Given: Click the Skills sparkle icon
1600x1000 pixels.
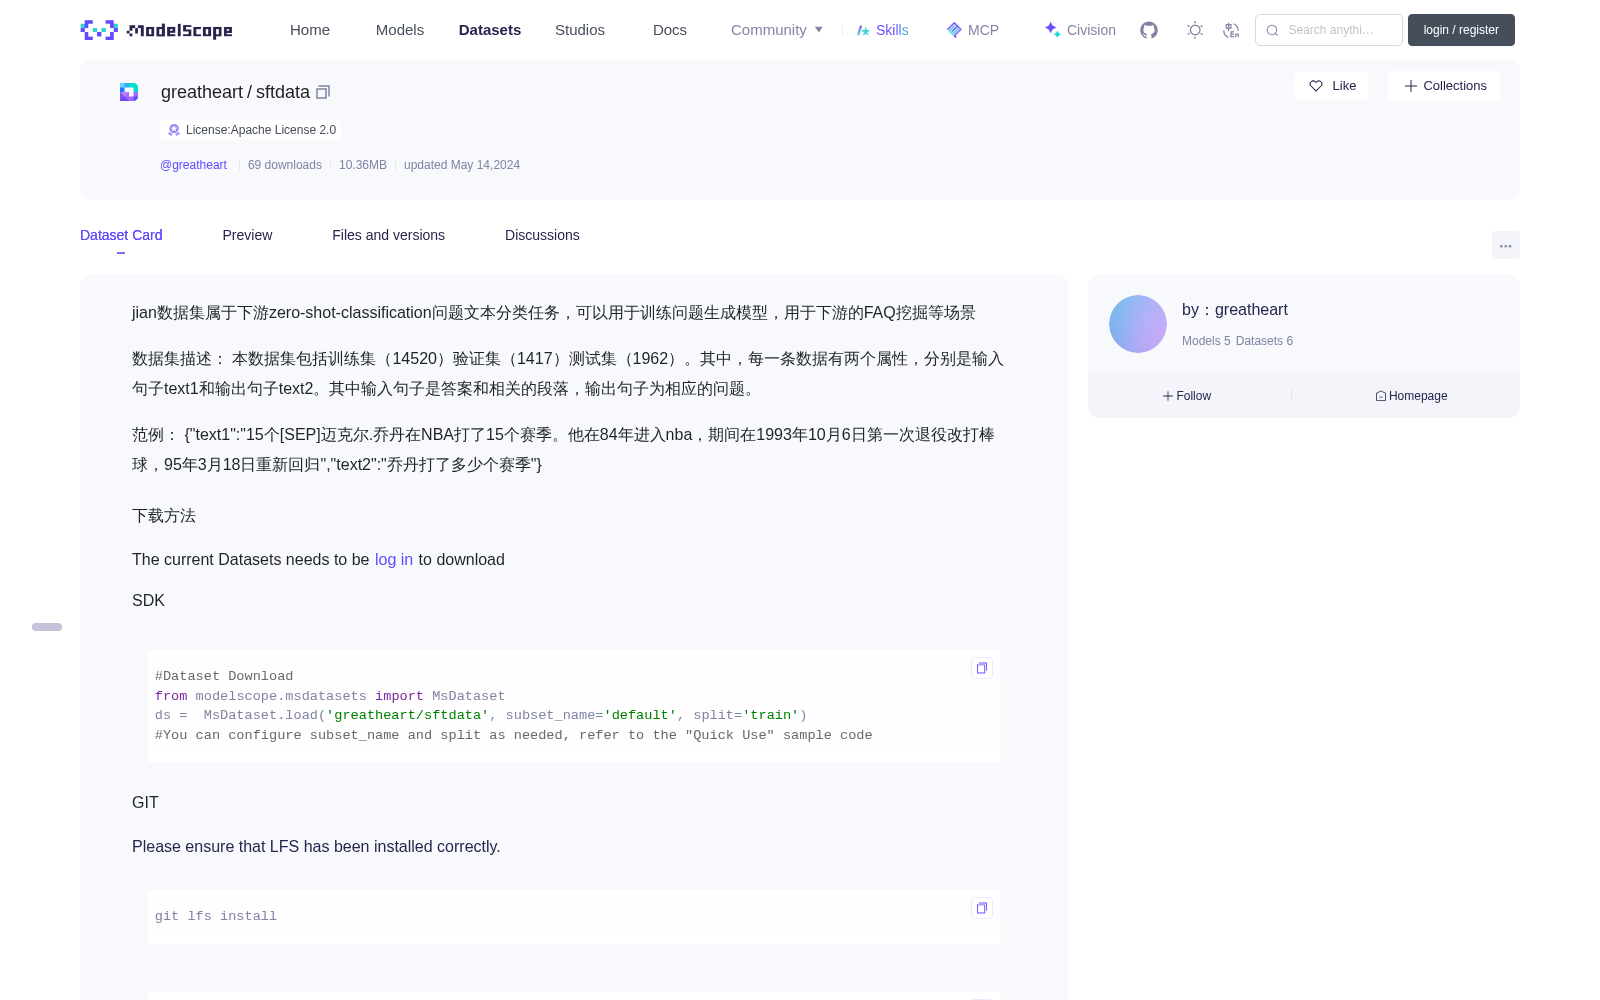Looking at the screenshot, I should tap(863, 30).
